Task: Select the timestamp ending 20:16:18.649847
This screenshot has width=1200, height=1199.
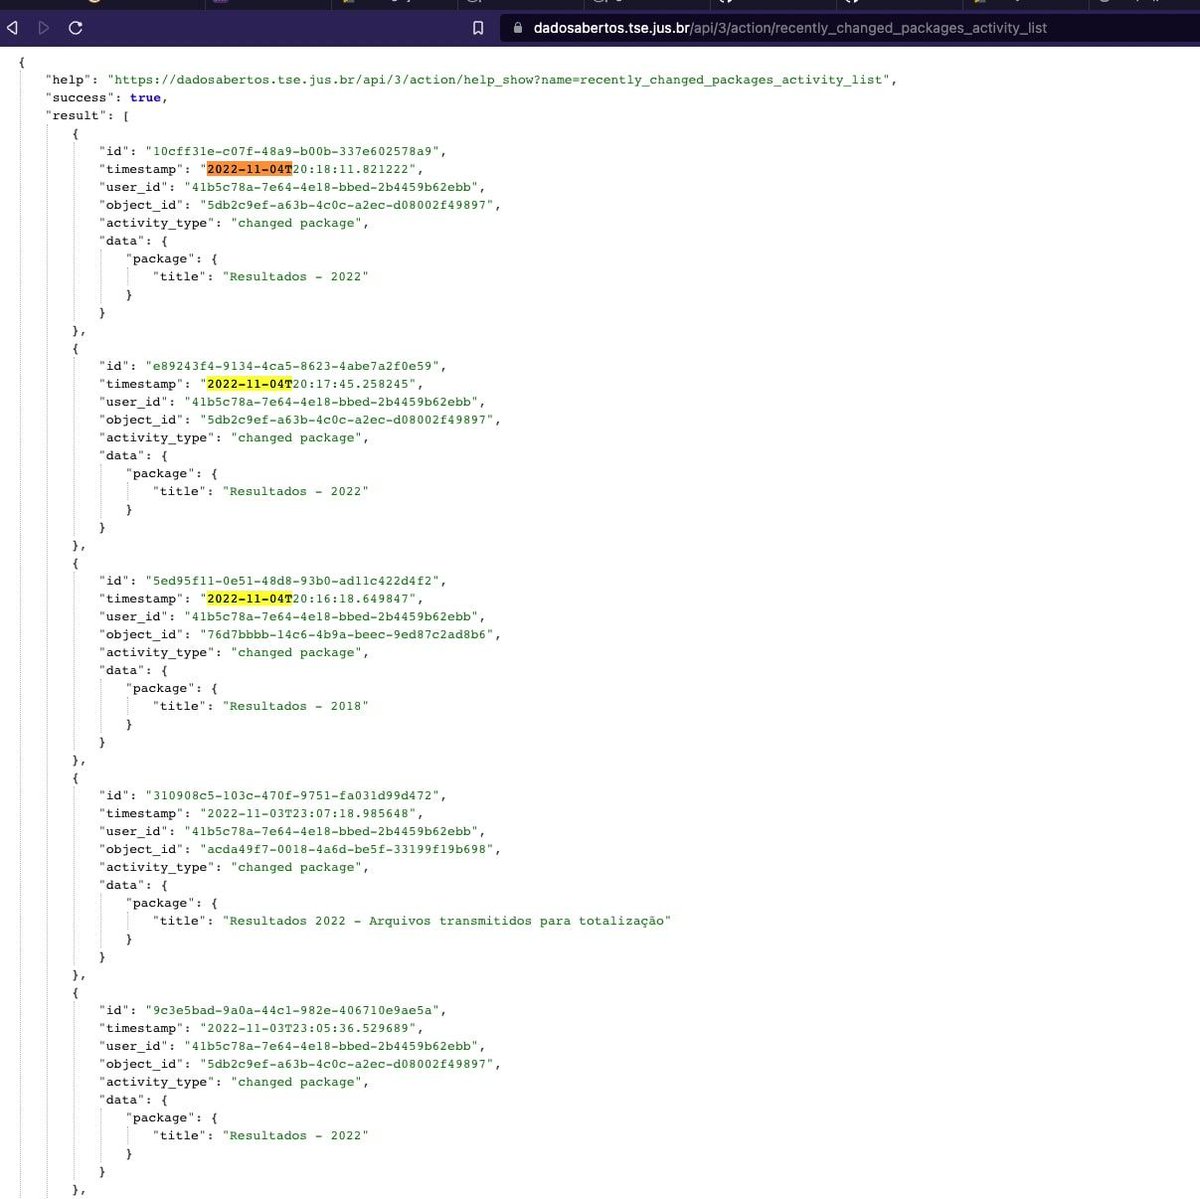Action: (x=311, y=600)
